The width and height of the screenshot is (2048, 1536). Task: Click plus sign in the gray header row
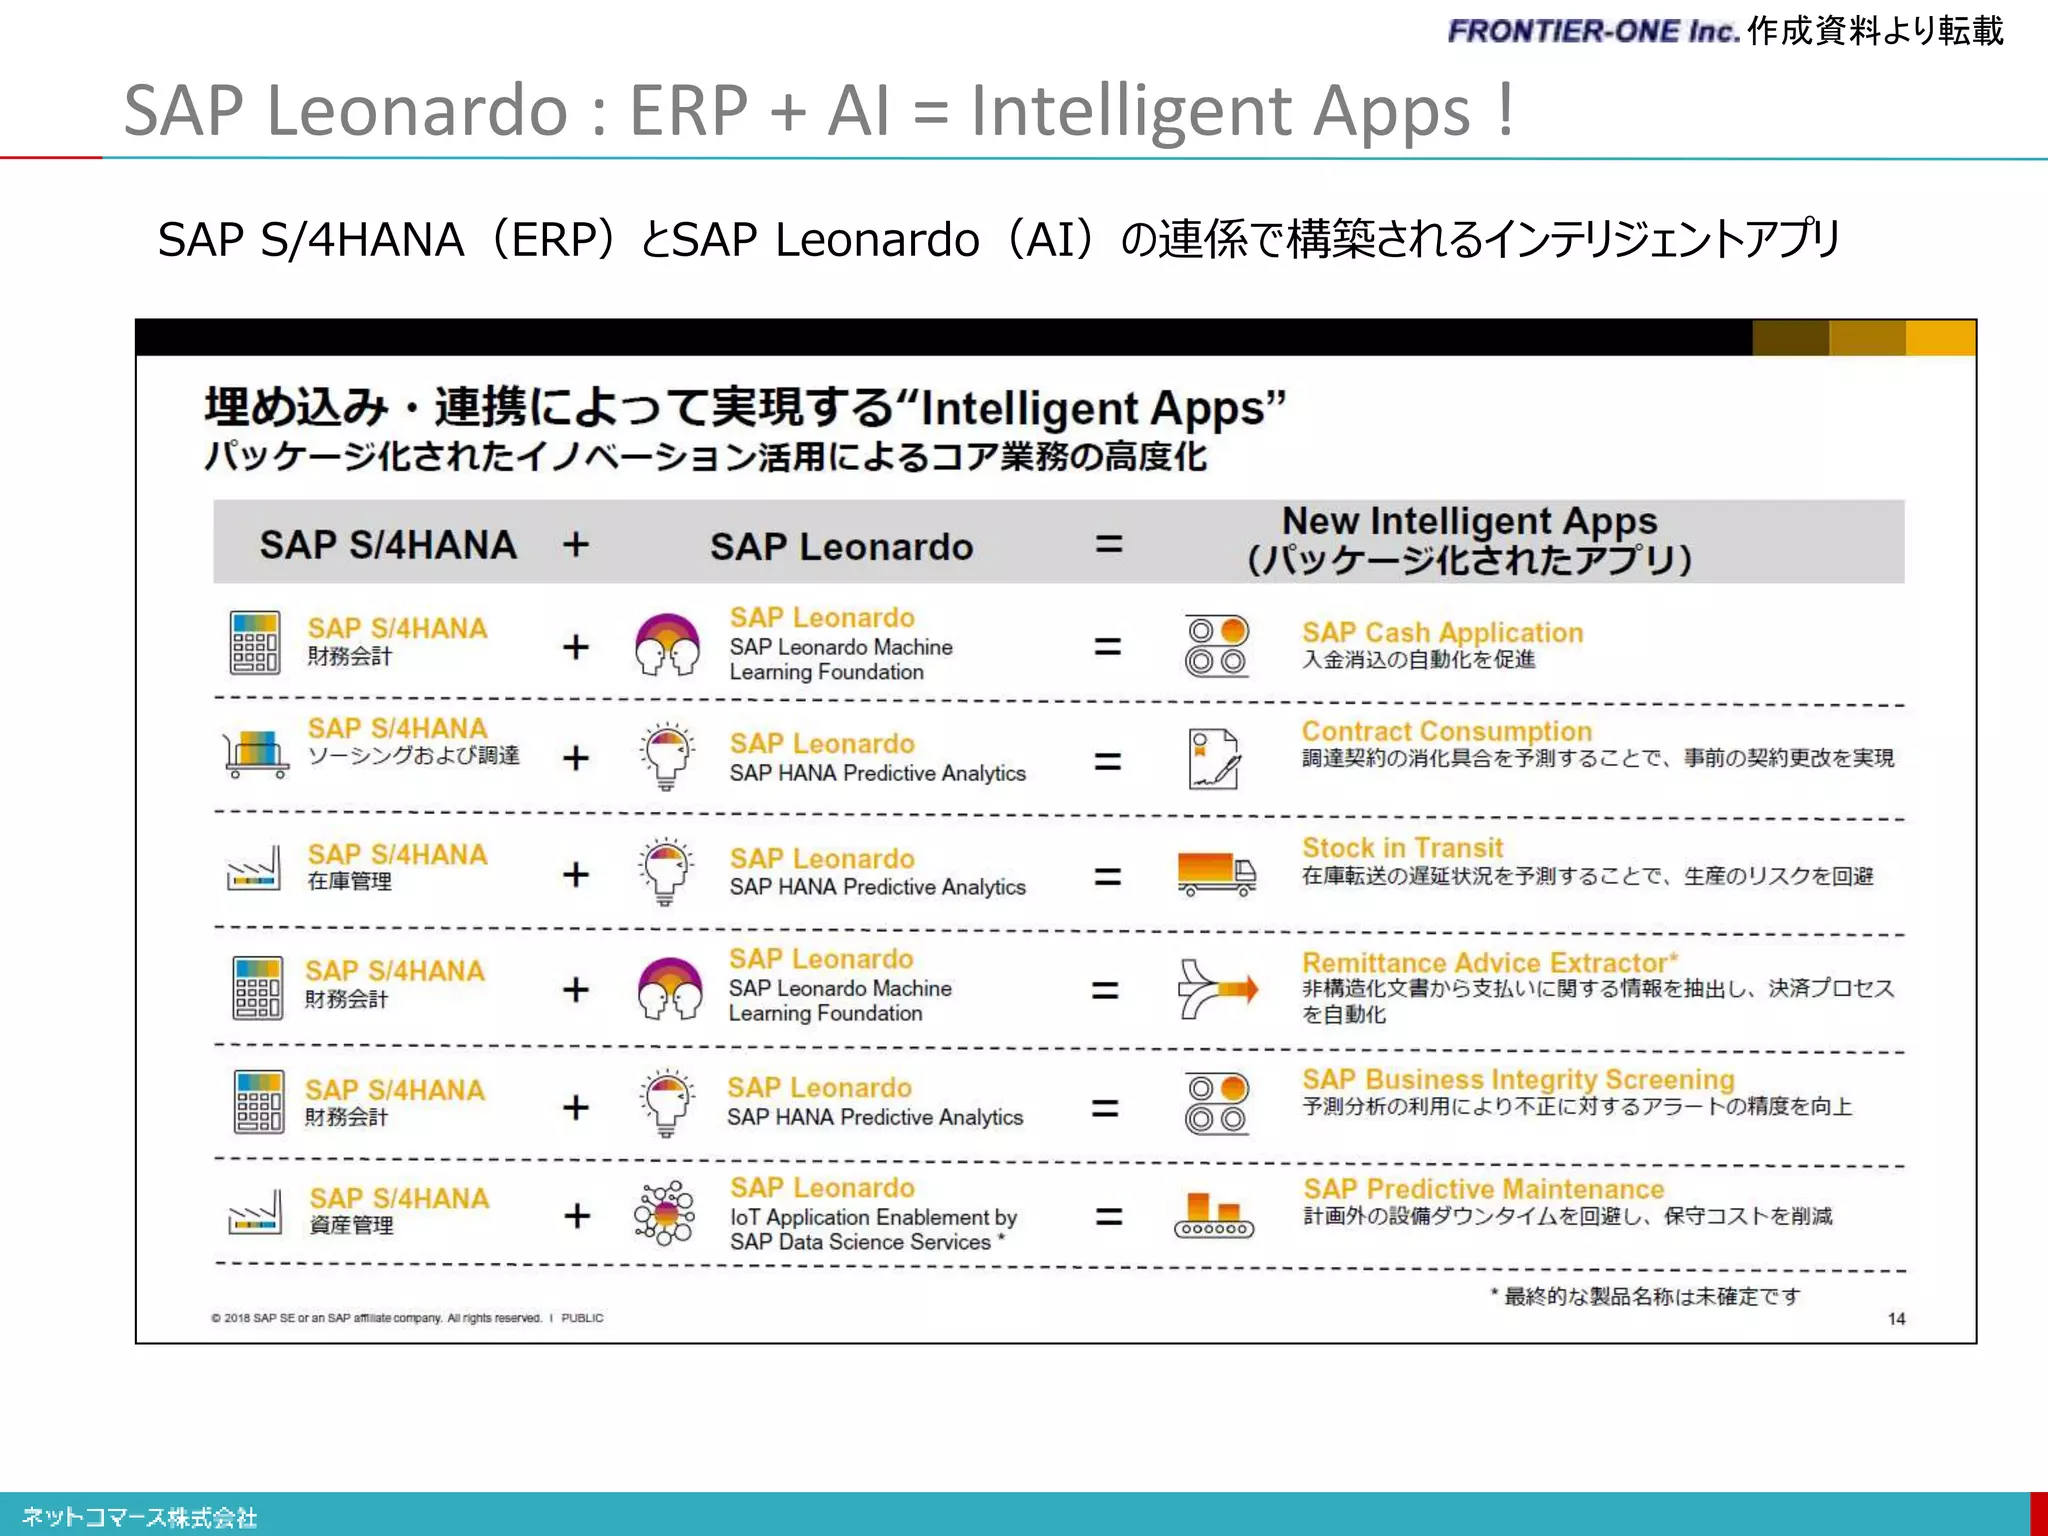click(576, 545)
